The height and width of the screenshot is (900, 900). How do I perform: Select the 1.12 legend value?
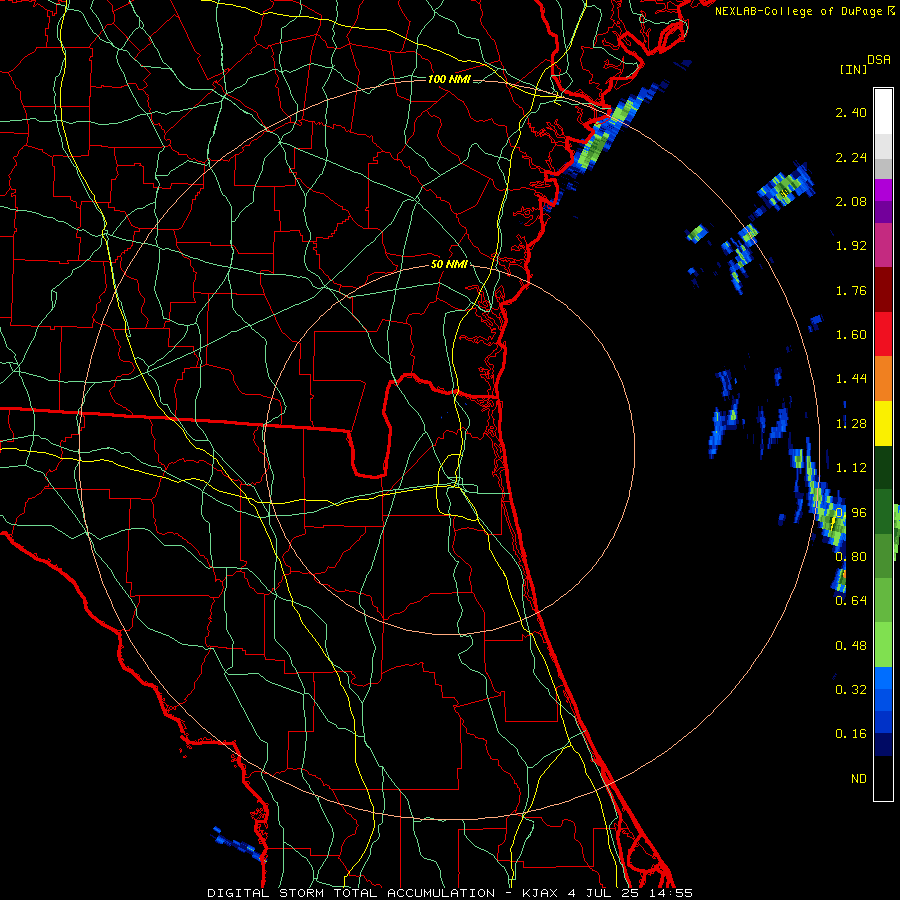pos(851,468)
